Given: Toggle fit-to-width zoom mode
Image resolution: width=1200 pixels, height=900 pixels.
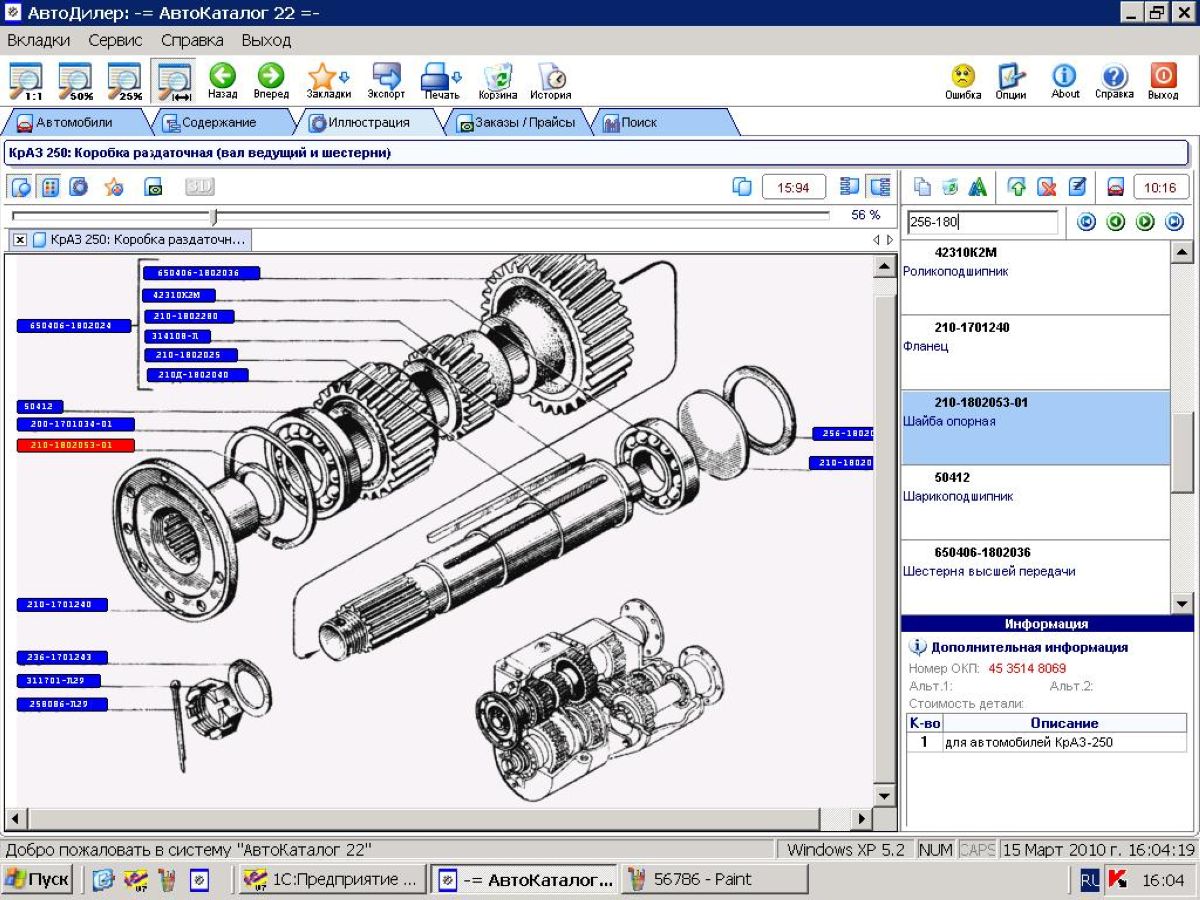Looking at the screenshot, I should pyautogui.click(x=174, y=80).
